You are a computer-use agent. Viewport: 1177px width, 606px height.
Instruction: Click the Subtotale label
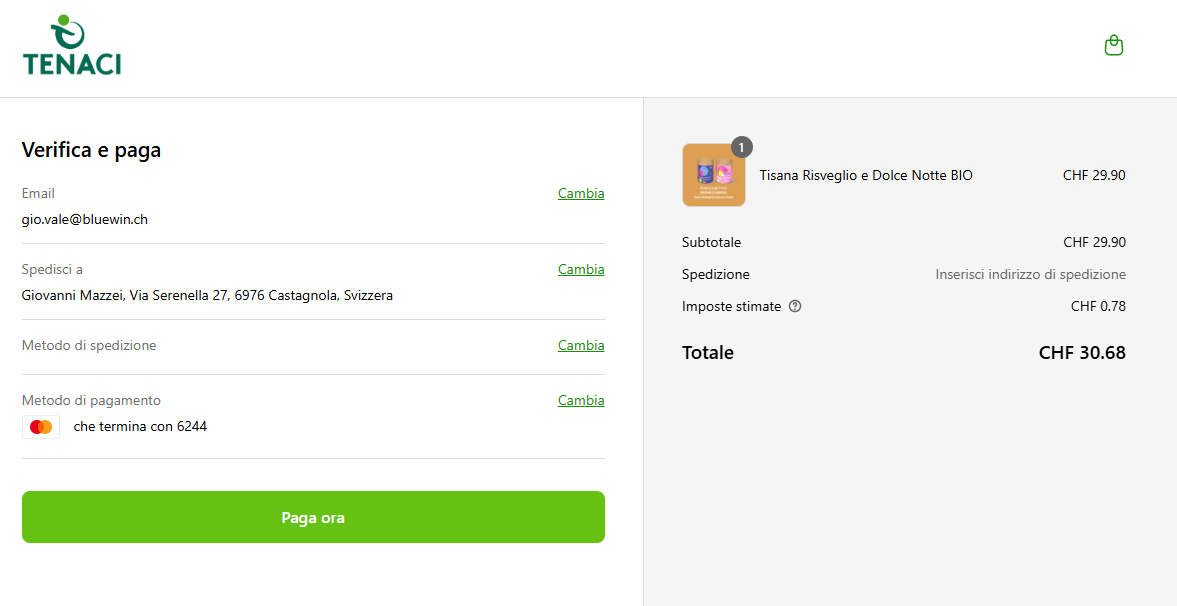point(711,242)
